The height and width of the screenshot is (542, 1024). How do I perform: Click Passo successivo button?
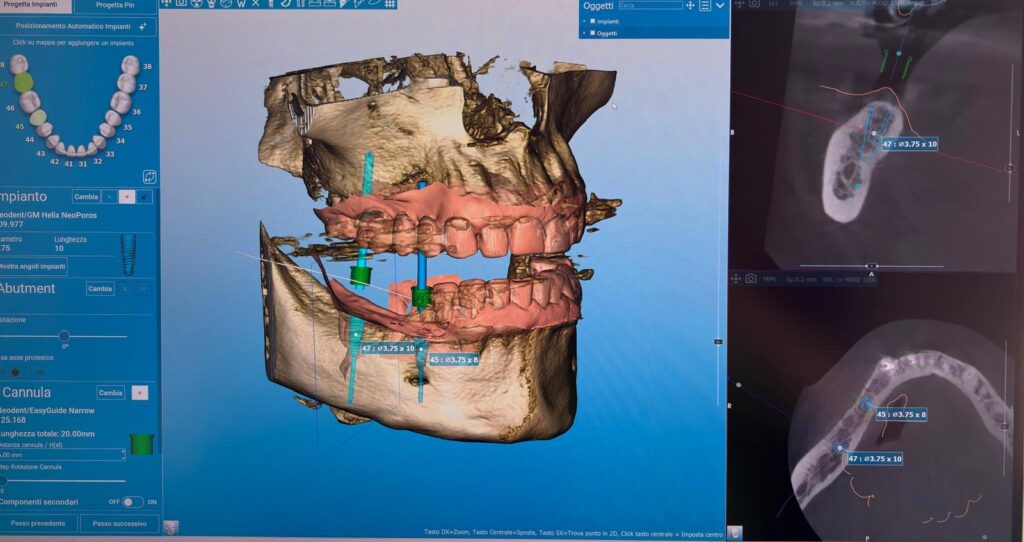click(x=119, y=523)
